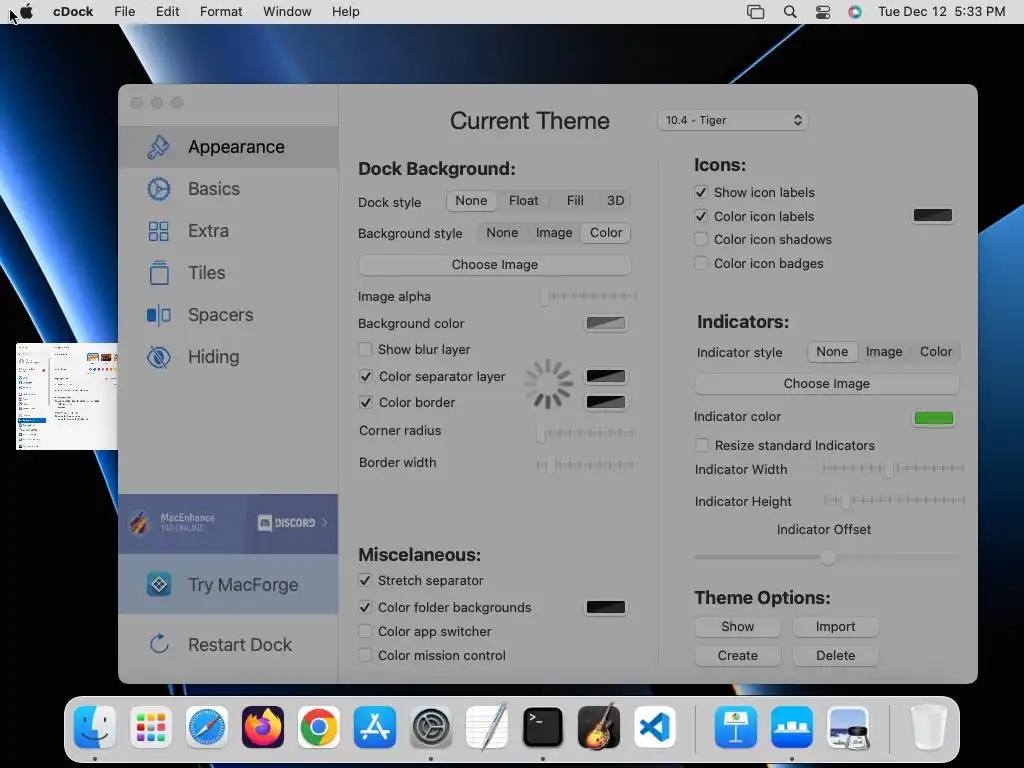Open the Current Theme dropdown

733,120
